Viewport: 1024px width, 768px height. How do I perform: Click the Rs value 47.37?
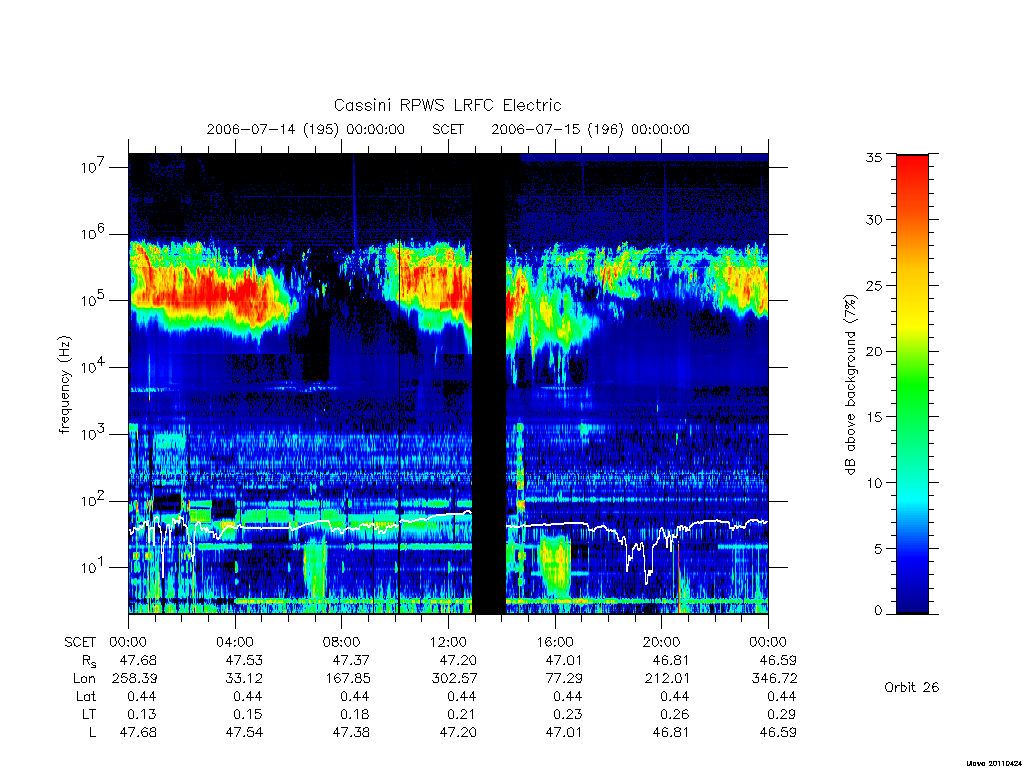(351, 660)
